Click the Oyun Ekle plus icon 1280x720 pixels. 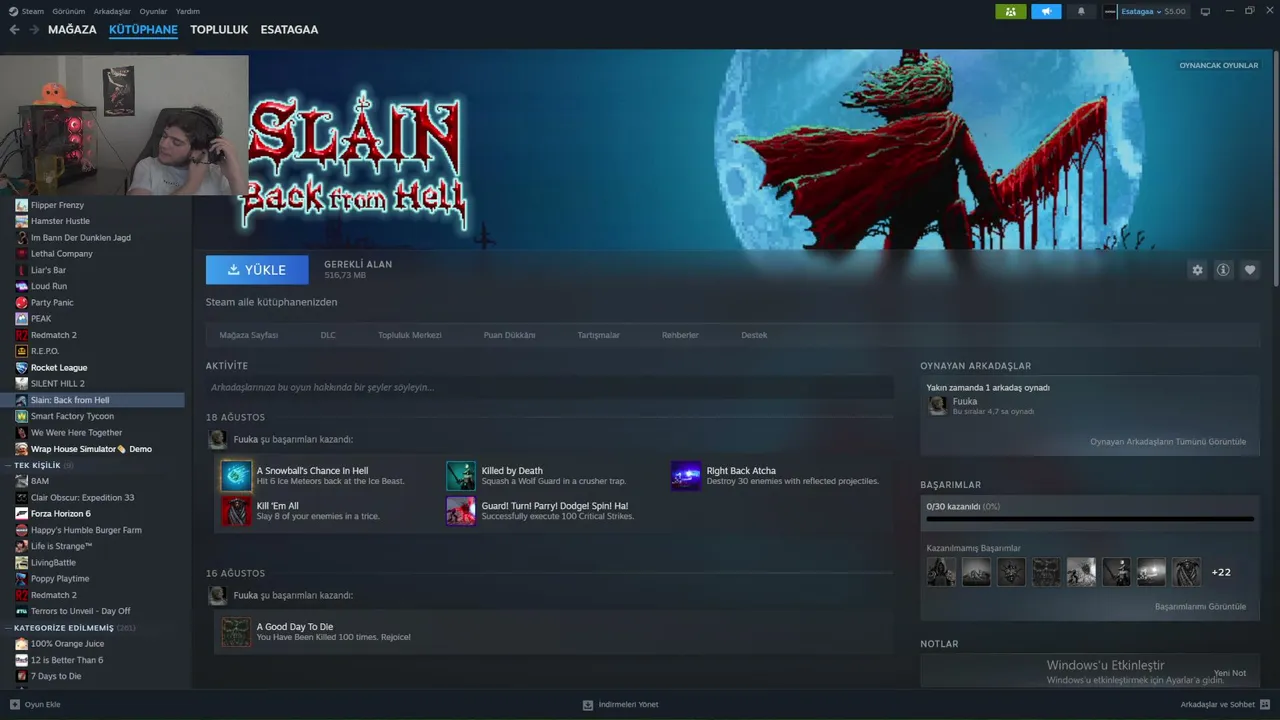[15, 705]
